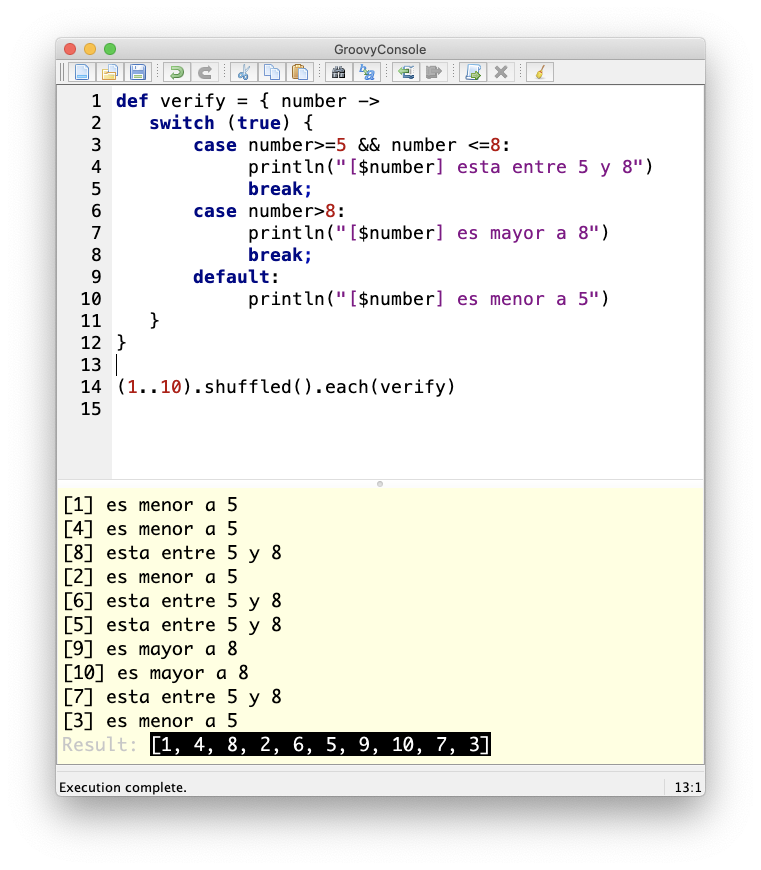761x870 pixels.
Task: Click the 'Execution complete.' status message
Action: point(123,787)
